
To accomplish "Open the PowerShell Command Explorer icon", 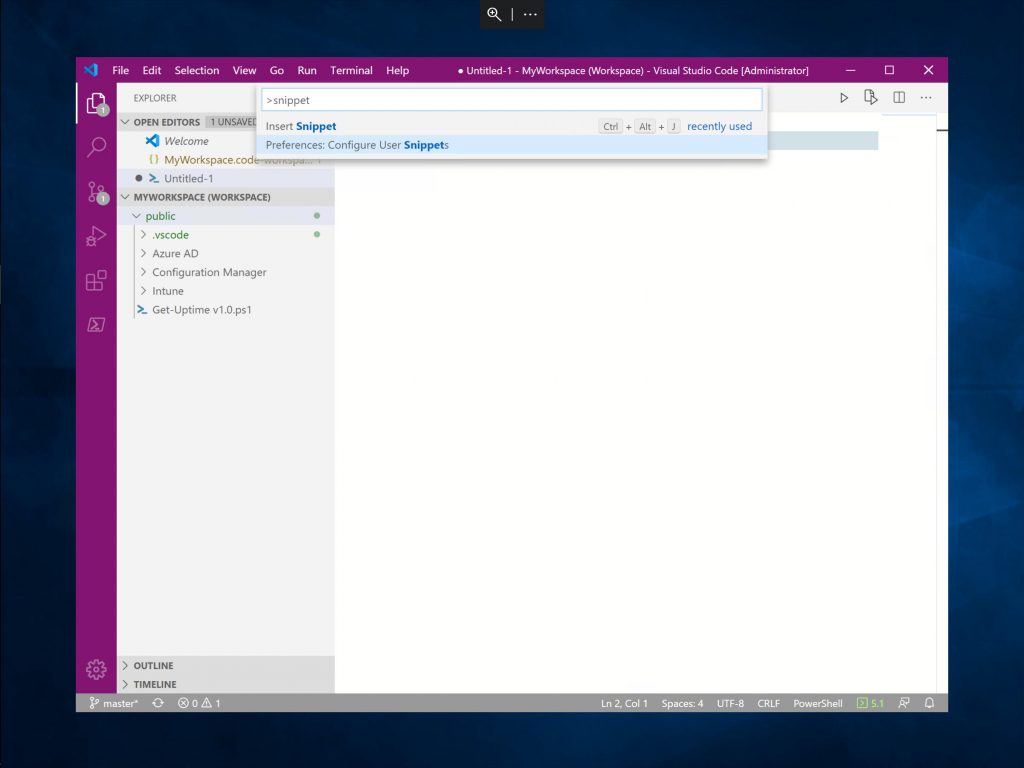I will (96, 325).
